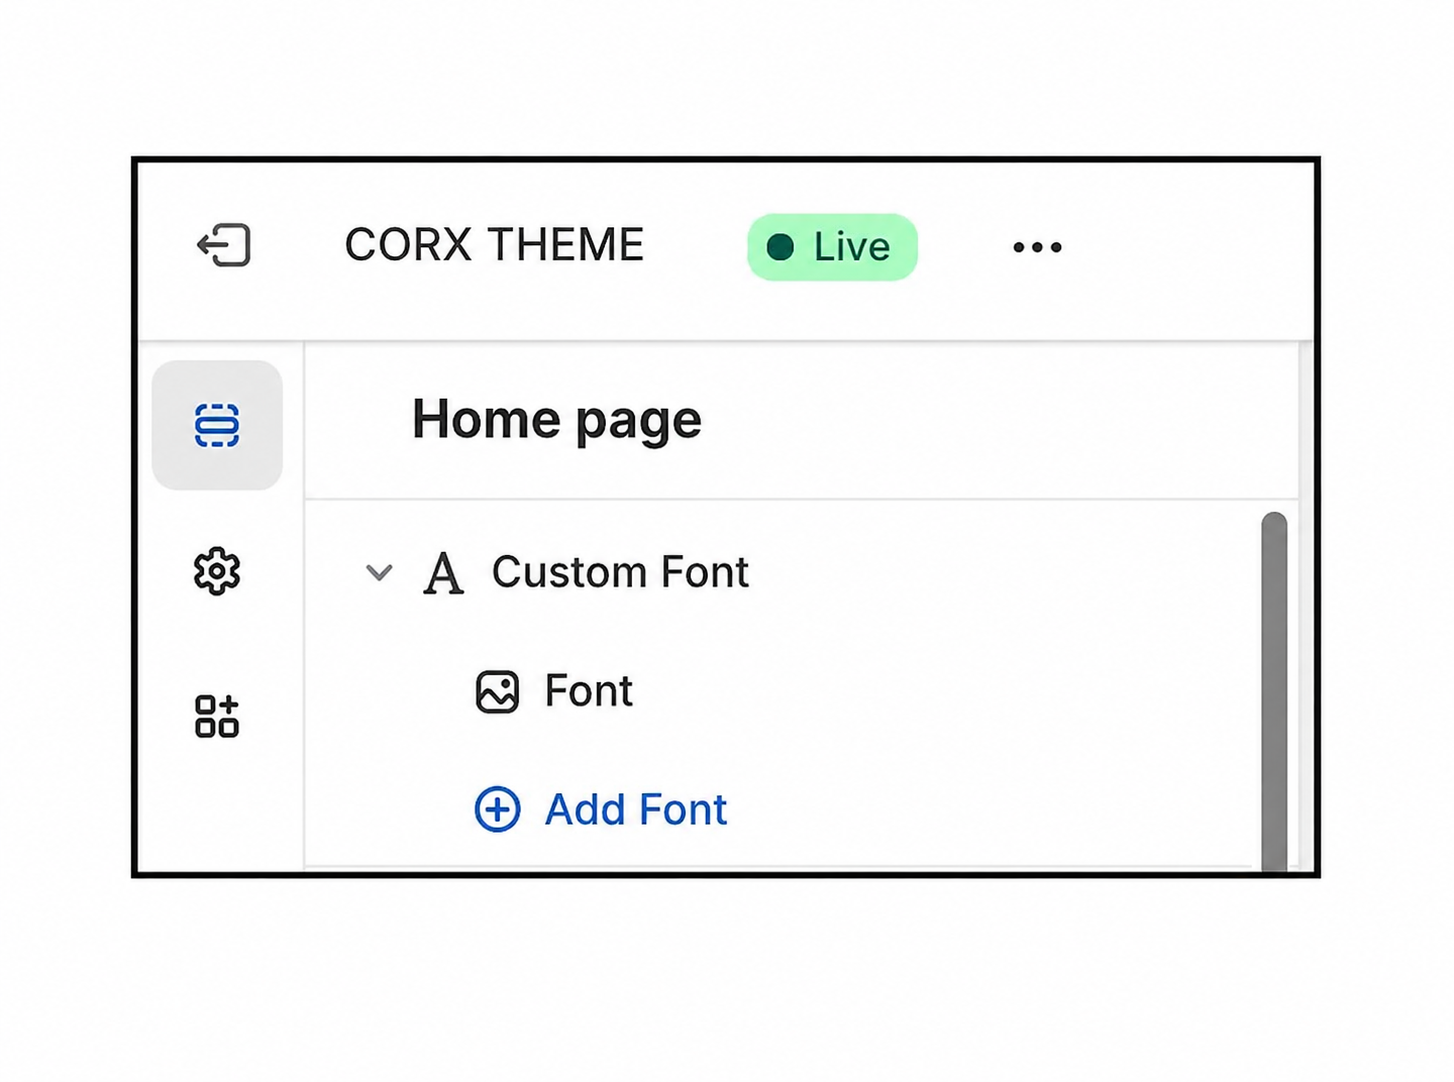Click the gray vertical scrollbar thumb

coord(1274,690)
